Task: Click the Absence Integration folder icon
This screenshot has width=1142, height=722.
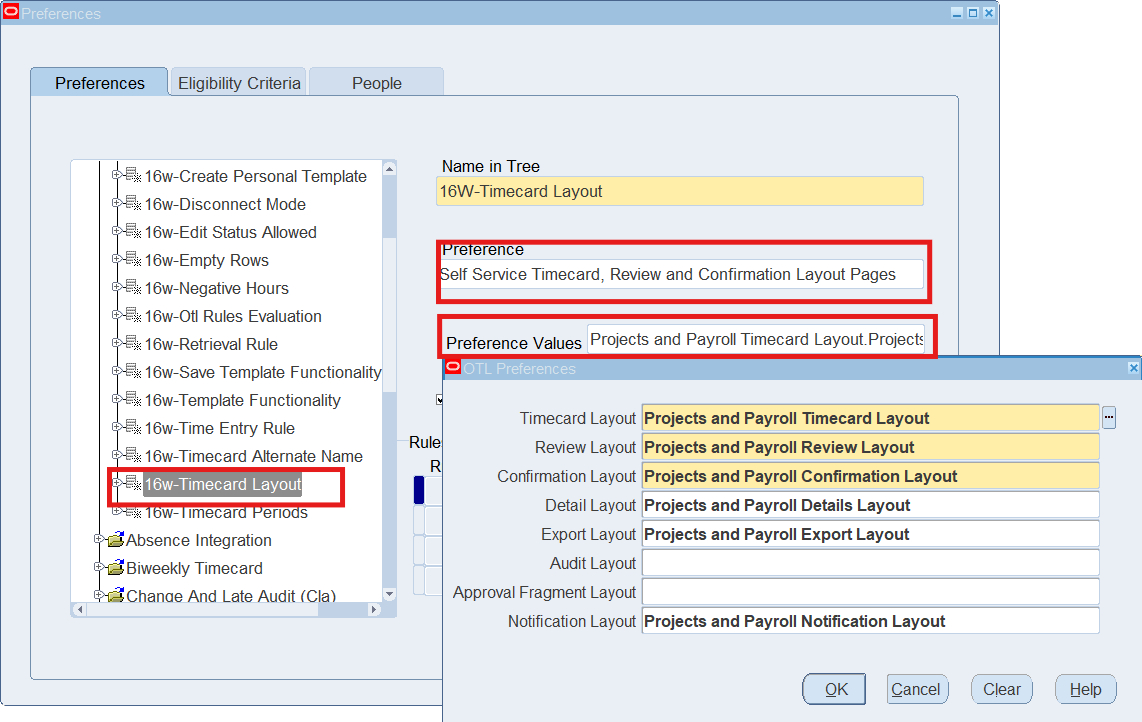Action: tap(115, 540)
